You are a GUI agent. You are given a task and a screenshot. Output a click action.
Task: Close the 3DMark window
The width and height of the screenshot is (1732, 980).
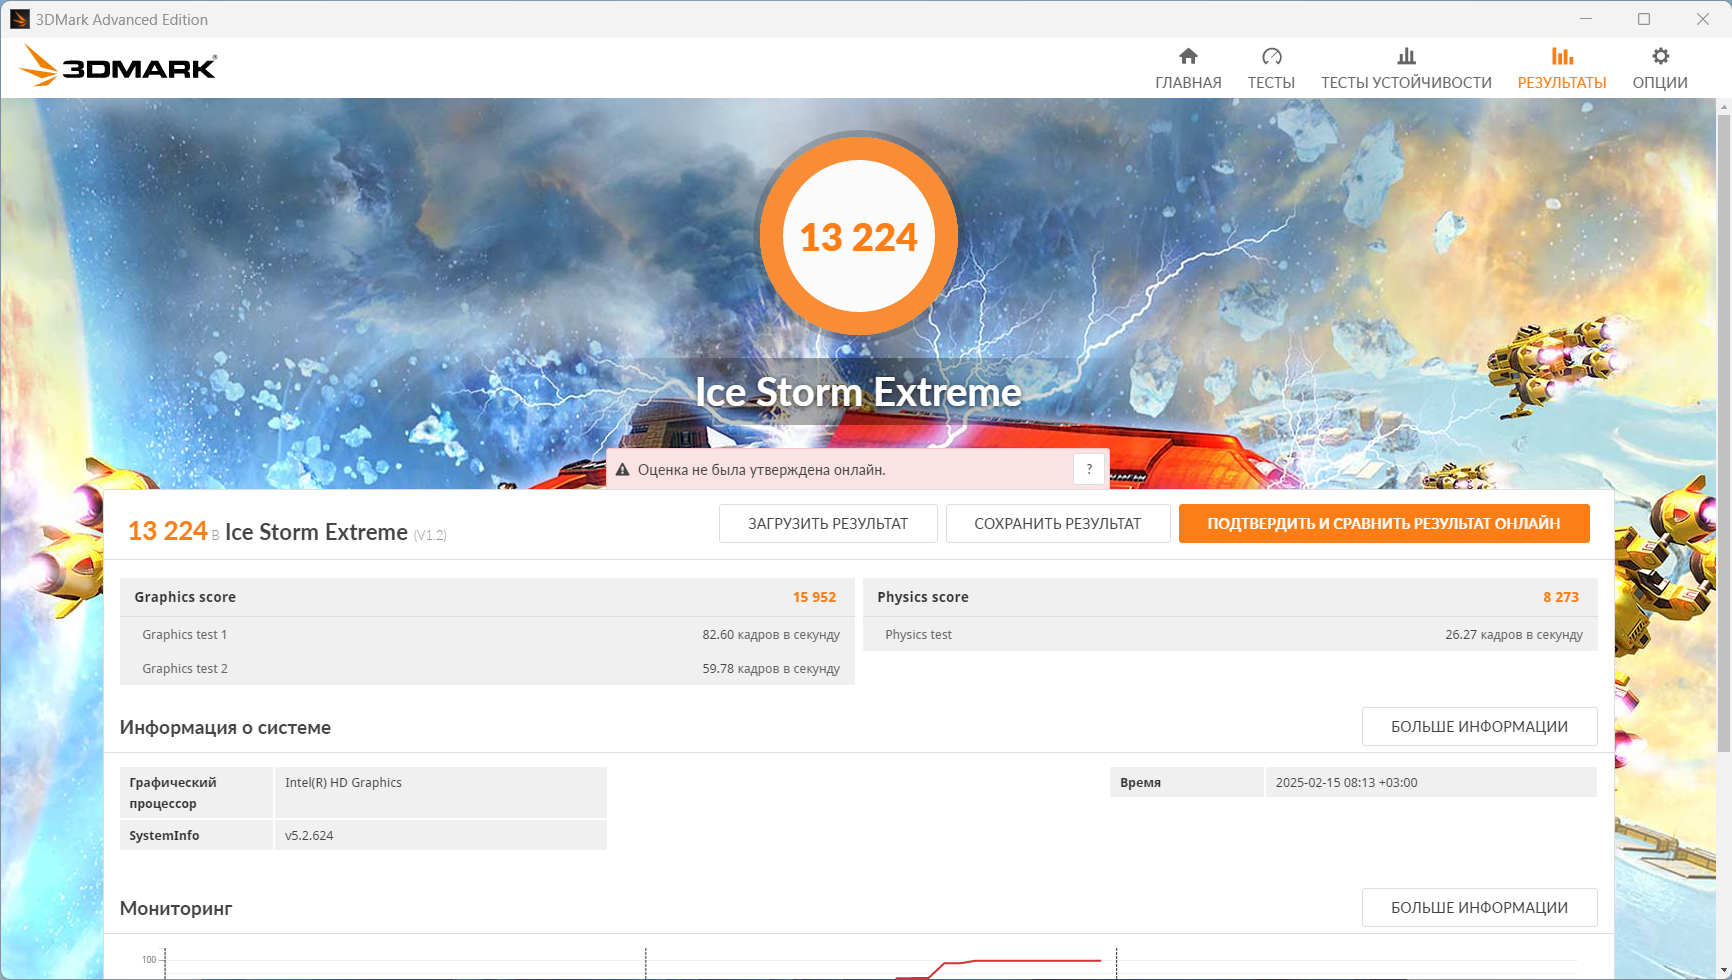pos(1702,19)
